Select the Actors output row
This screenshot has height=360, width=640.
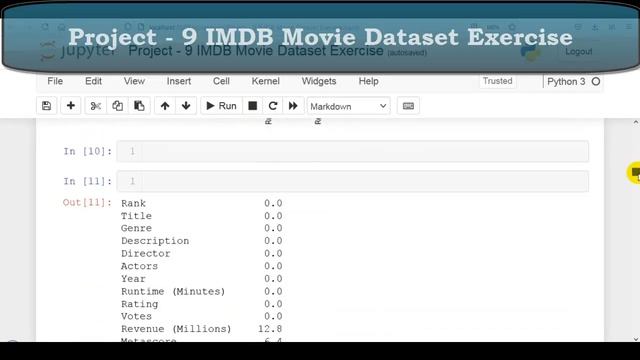point(202,266)
